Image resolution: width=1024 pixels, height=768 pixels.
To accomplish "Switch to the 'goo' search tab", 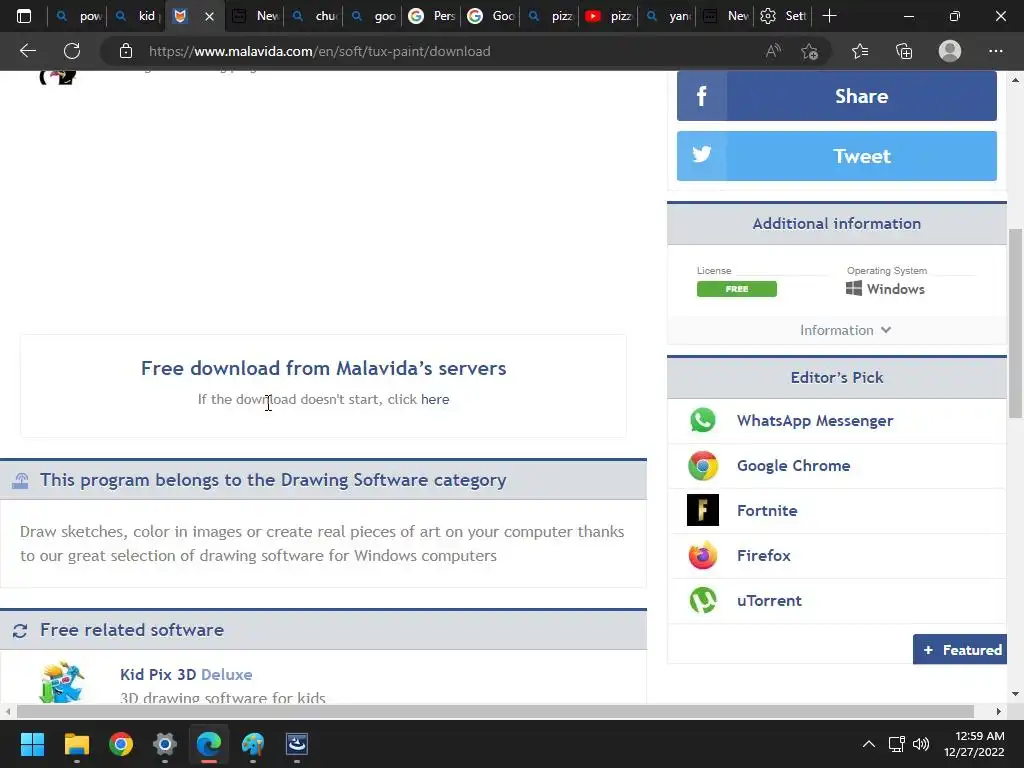I will 372,16.
